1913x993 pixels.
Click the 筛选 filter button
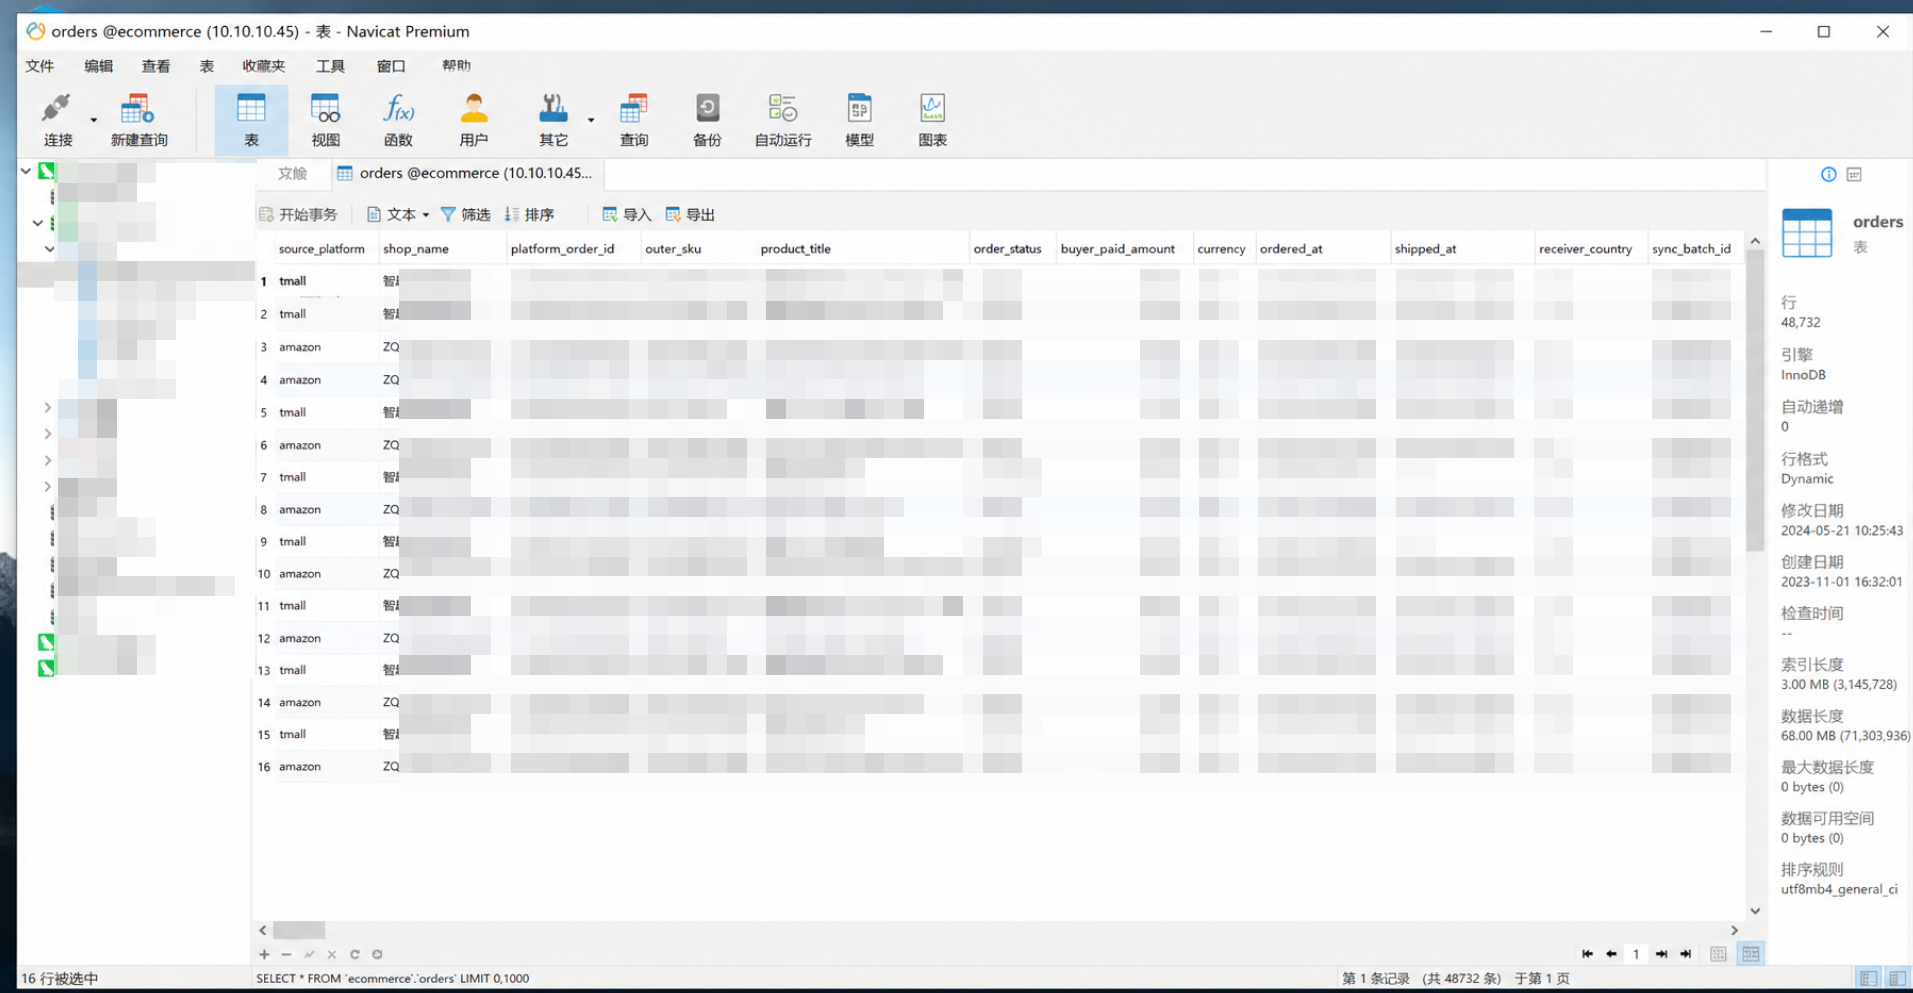pyautogui.click(x=465, y=215)
